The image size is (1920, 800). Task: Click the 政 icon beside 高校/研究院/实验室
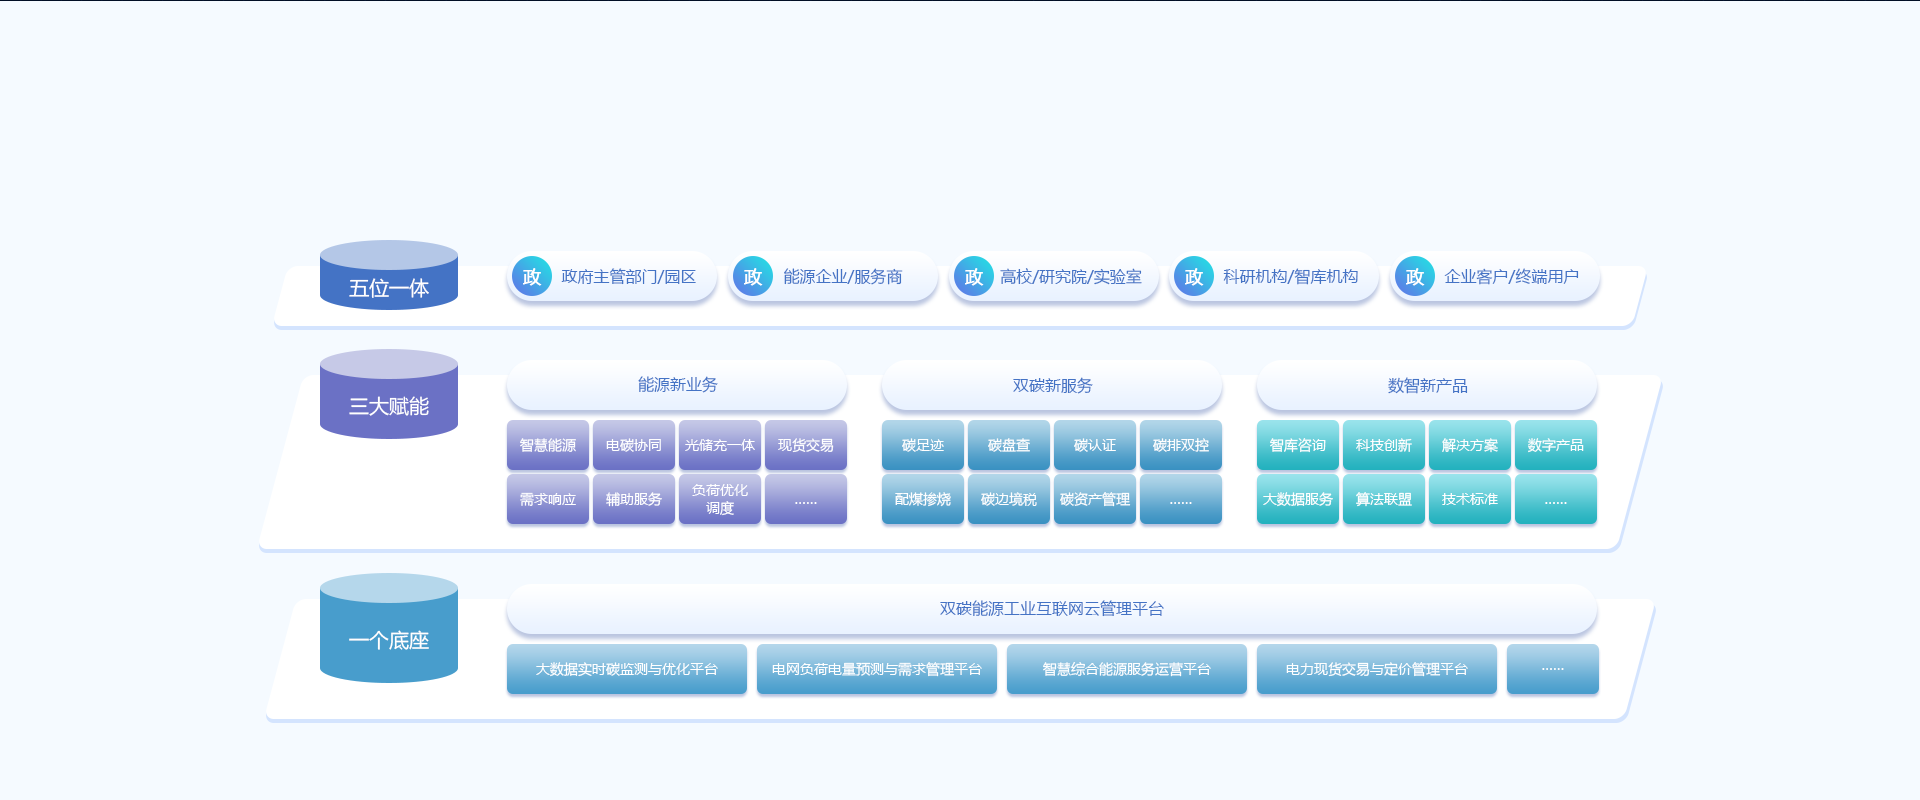pyautogui.click(x=974, y=277)
